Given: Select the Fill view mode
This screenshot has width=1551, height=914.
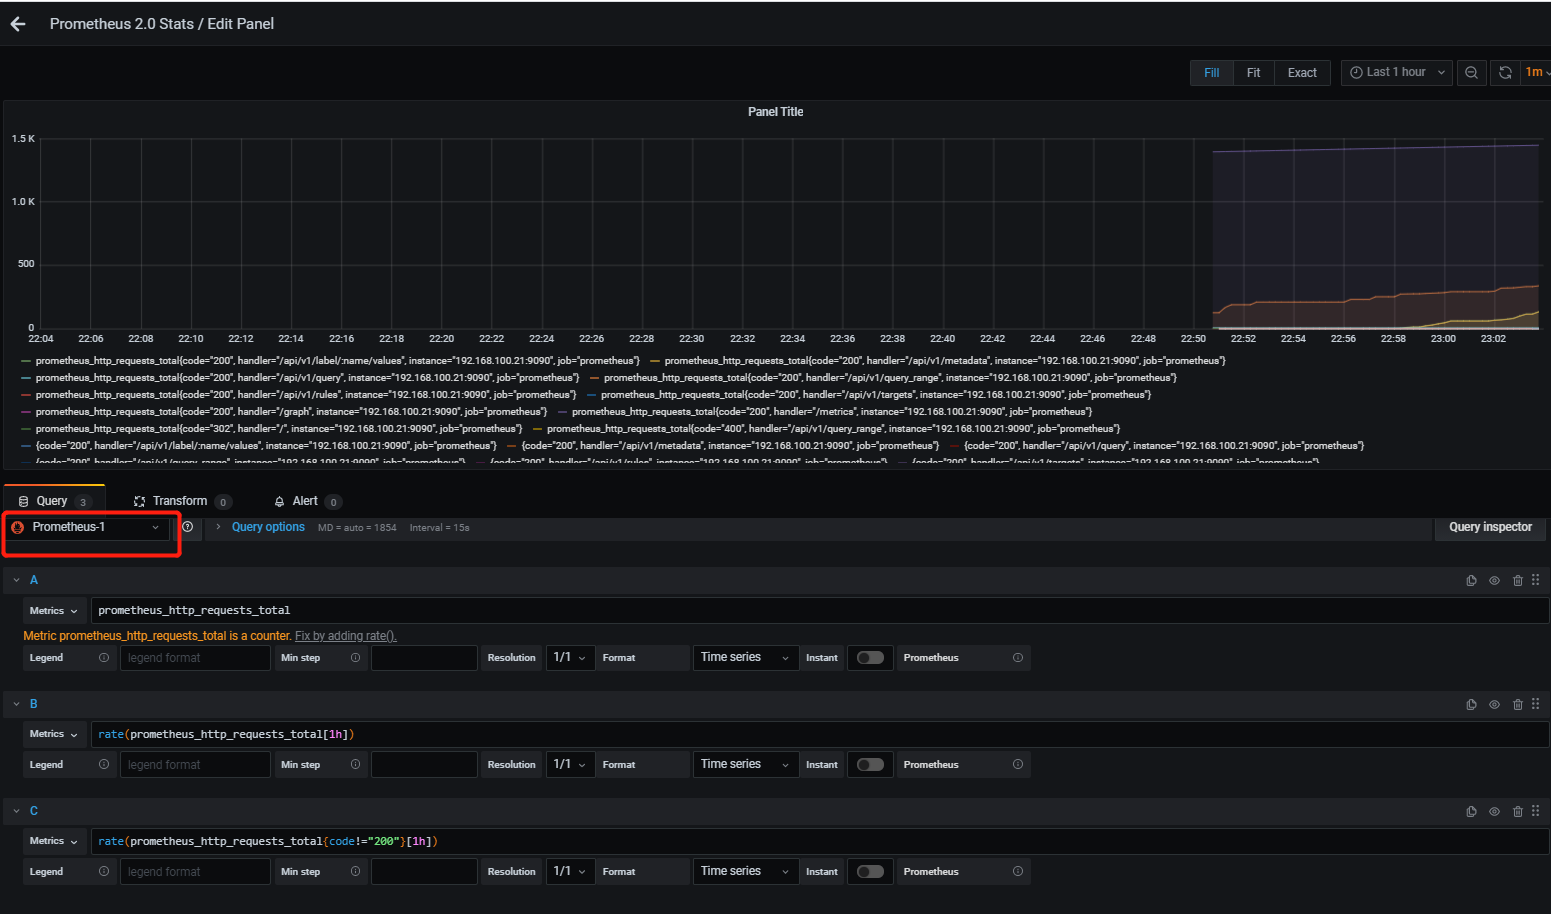Looking at the screenshot, I should click(1211, 73).
